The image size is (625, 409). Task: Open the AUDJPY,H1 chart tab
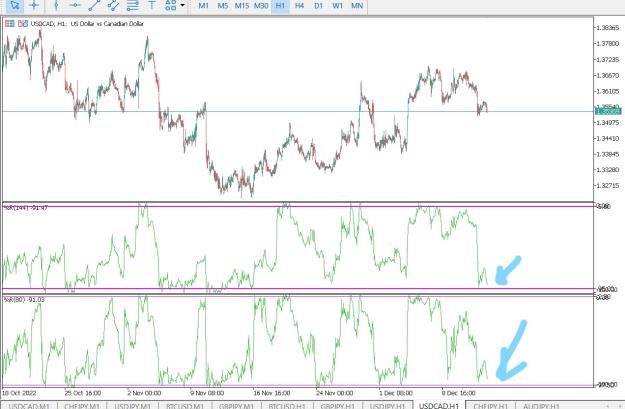(541, 405)
